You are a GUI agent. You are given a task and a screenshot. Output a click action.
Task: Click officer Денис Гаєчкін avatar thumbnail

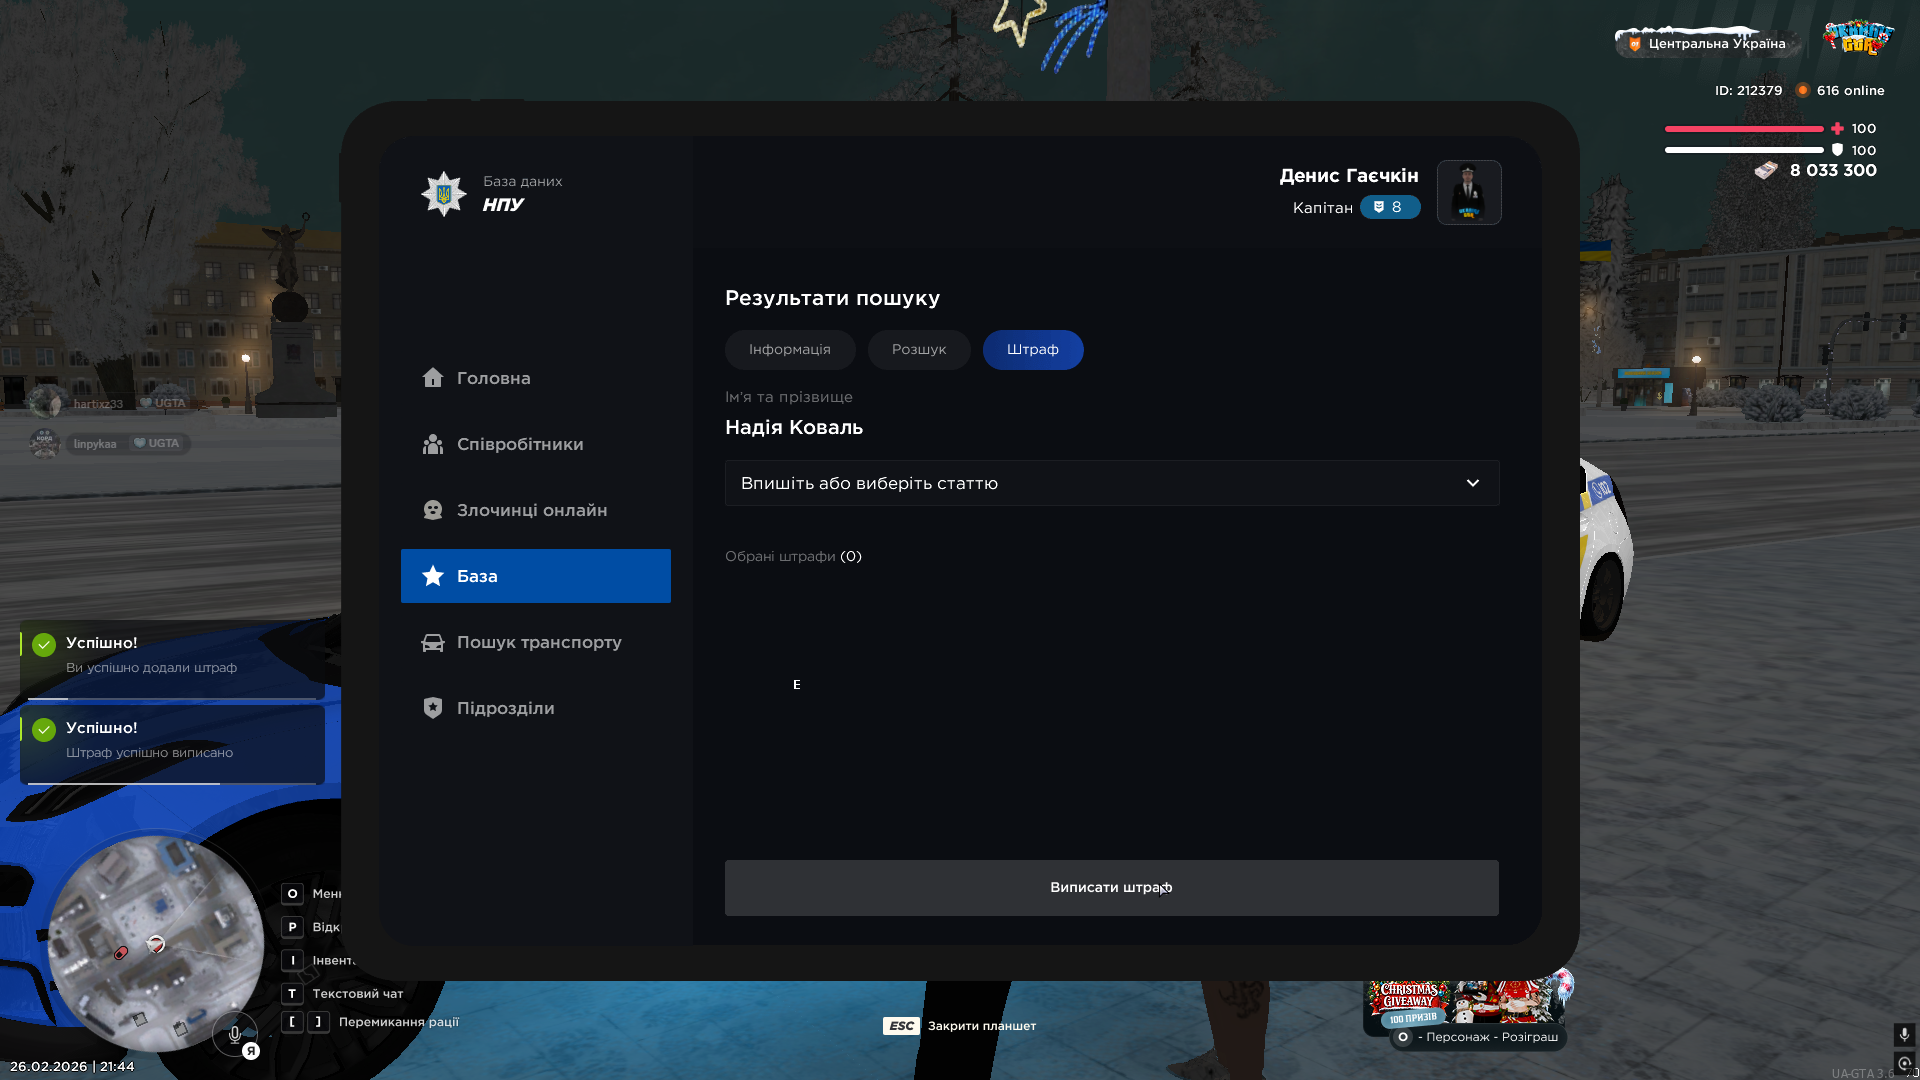1468,193
